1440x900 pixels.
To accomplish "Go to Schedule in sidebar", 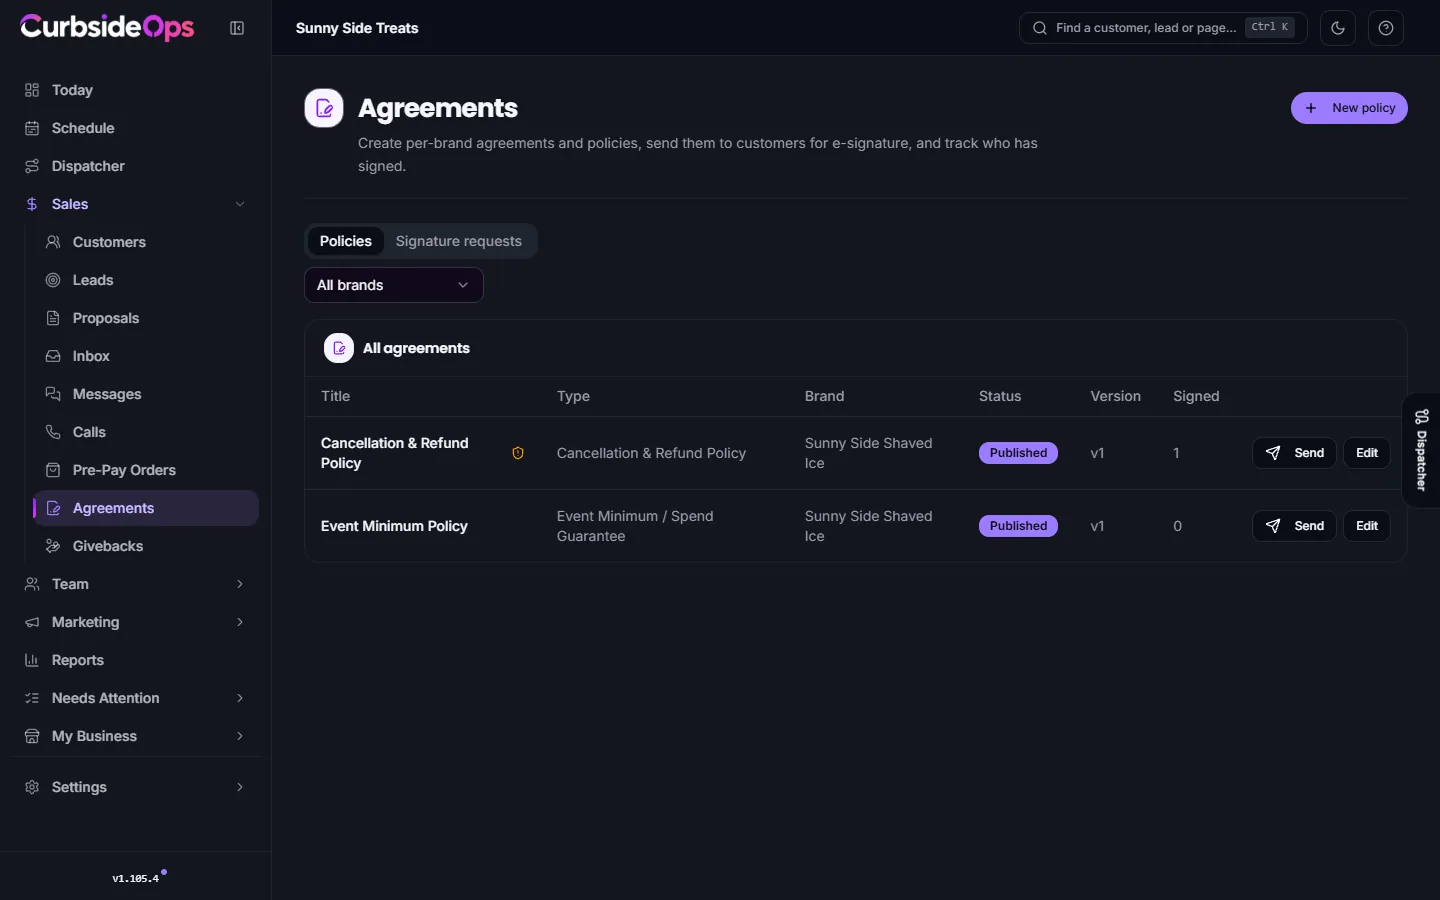I will 135,128.
